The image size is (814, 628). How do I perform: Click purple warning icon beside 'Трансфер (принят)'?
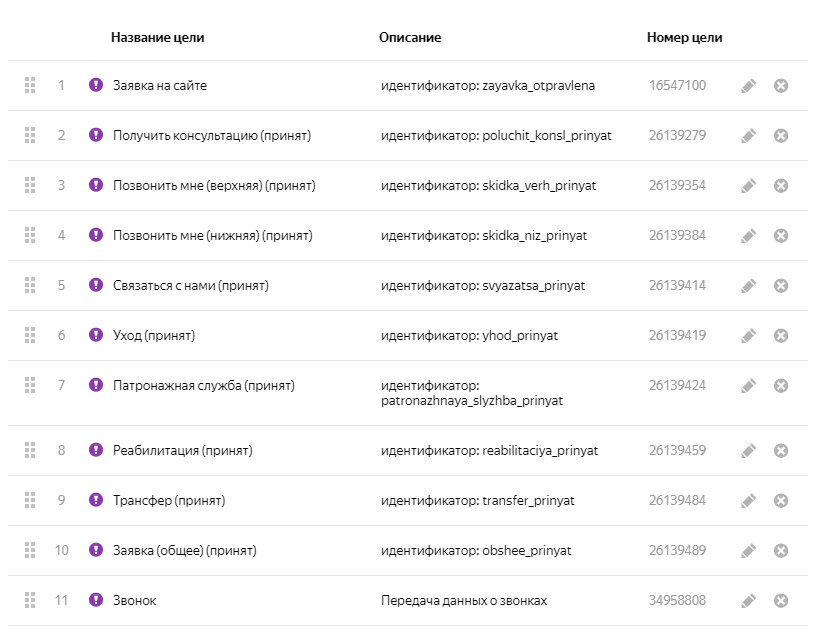tap(96, 500)
